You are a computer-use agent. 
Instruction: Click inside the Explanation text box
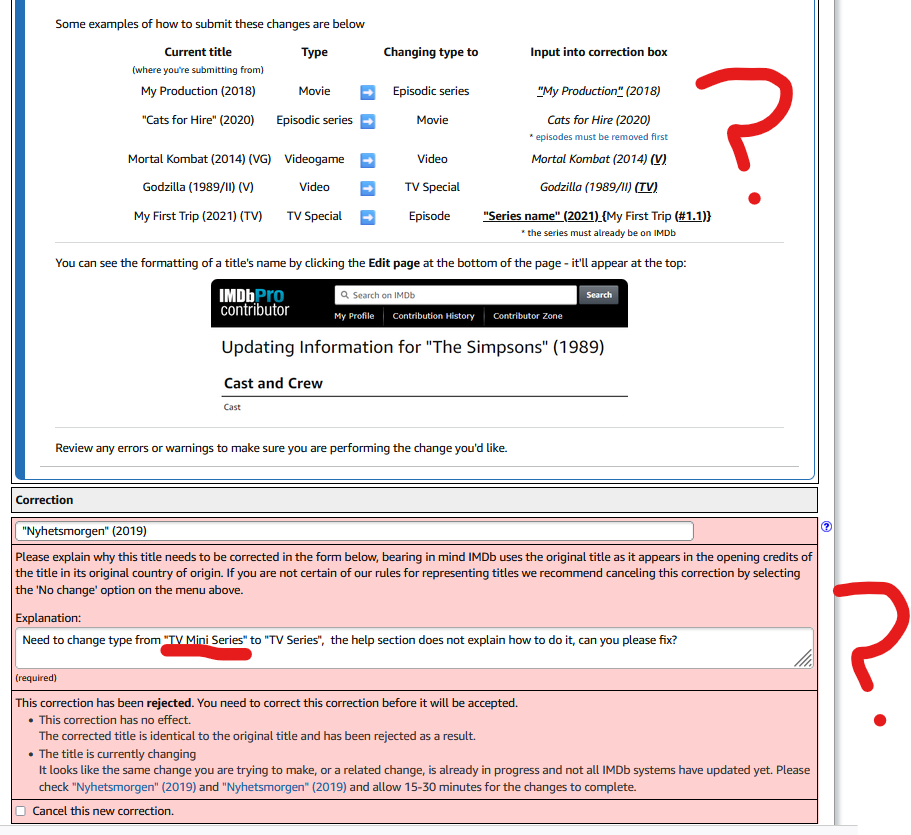coord(414,648)
